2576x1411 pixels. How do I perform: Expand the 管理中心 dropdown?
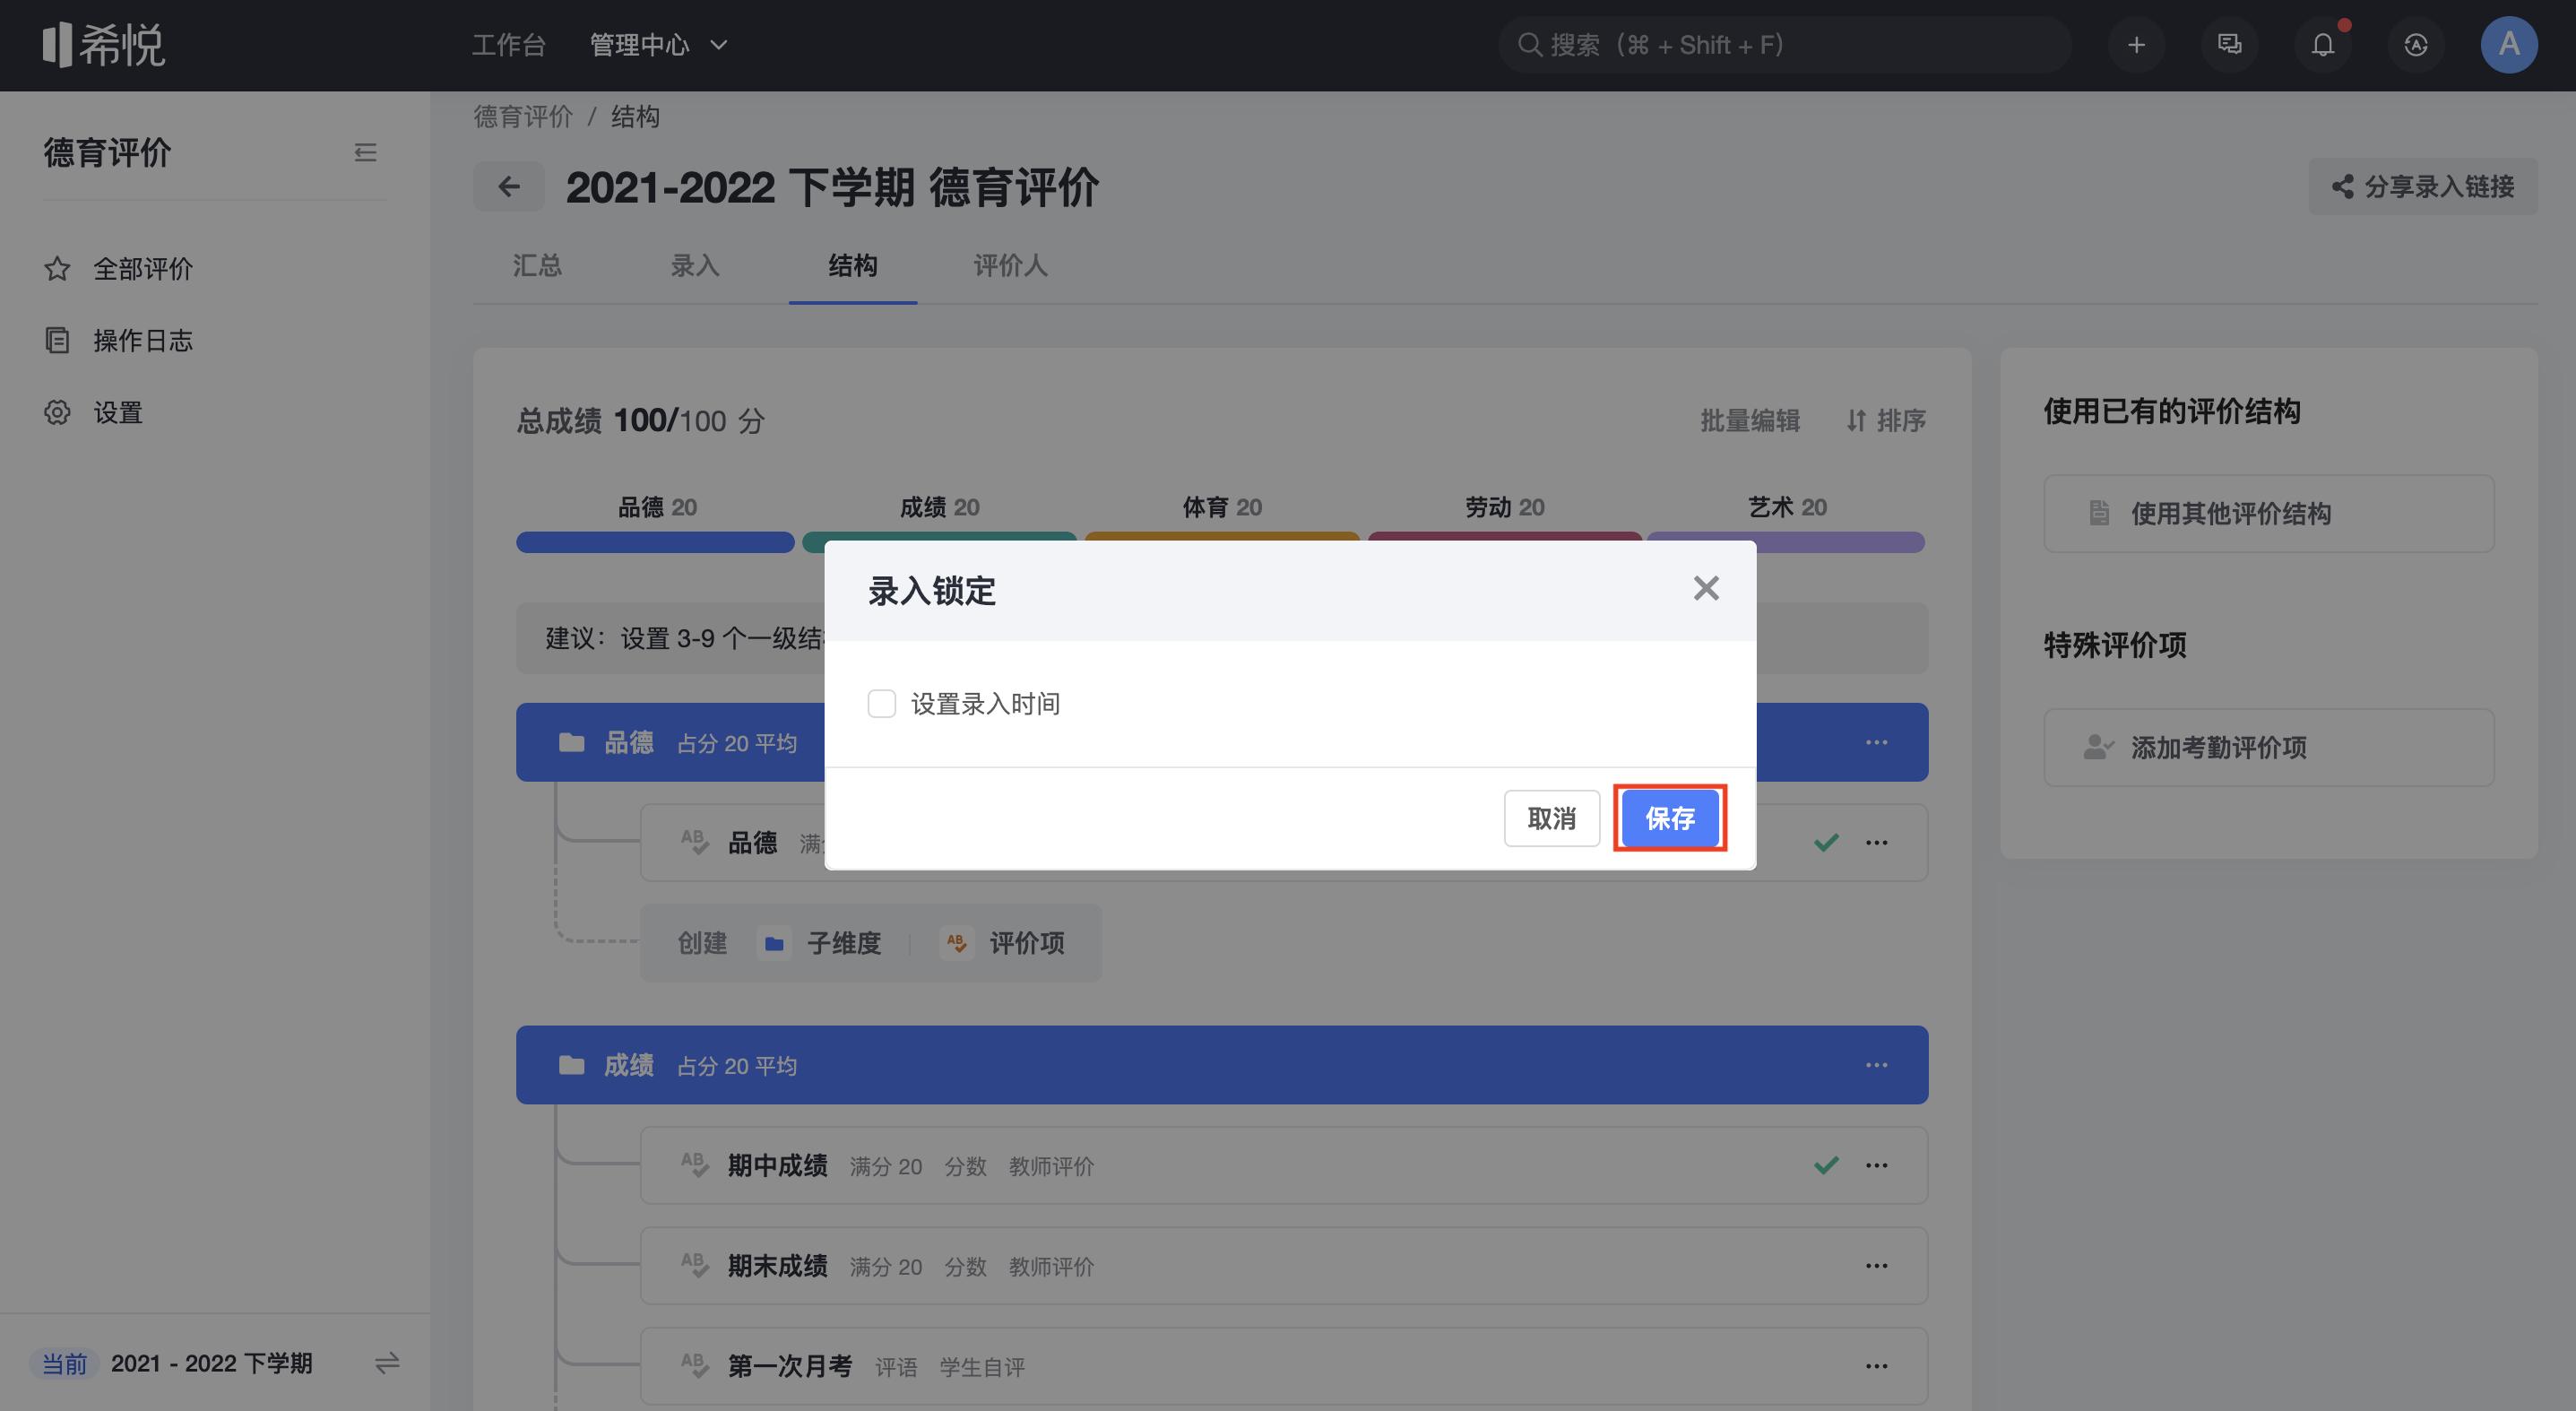(x=658, y=45)
